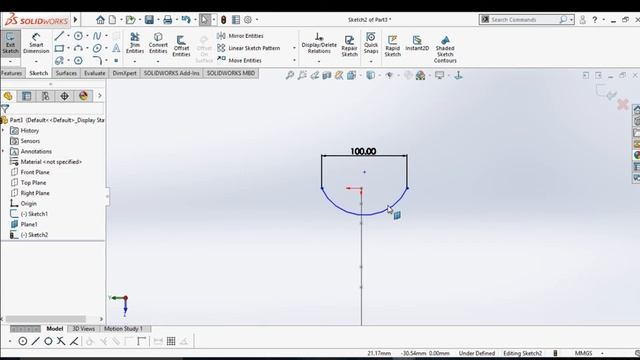Click Convert Entities tool
The height and width of the screenshot is (360, 640).
[158, 43]
